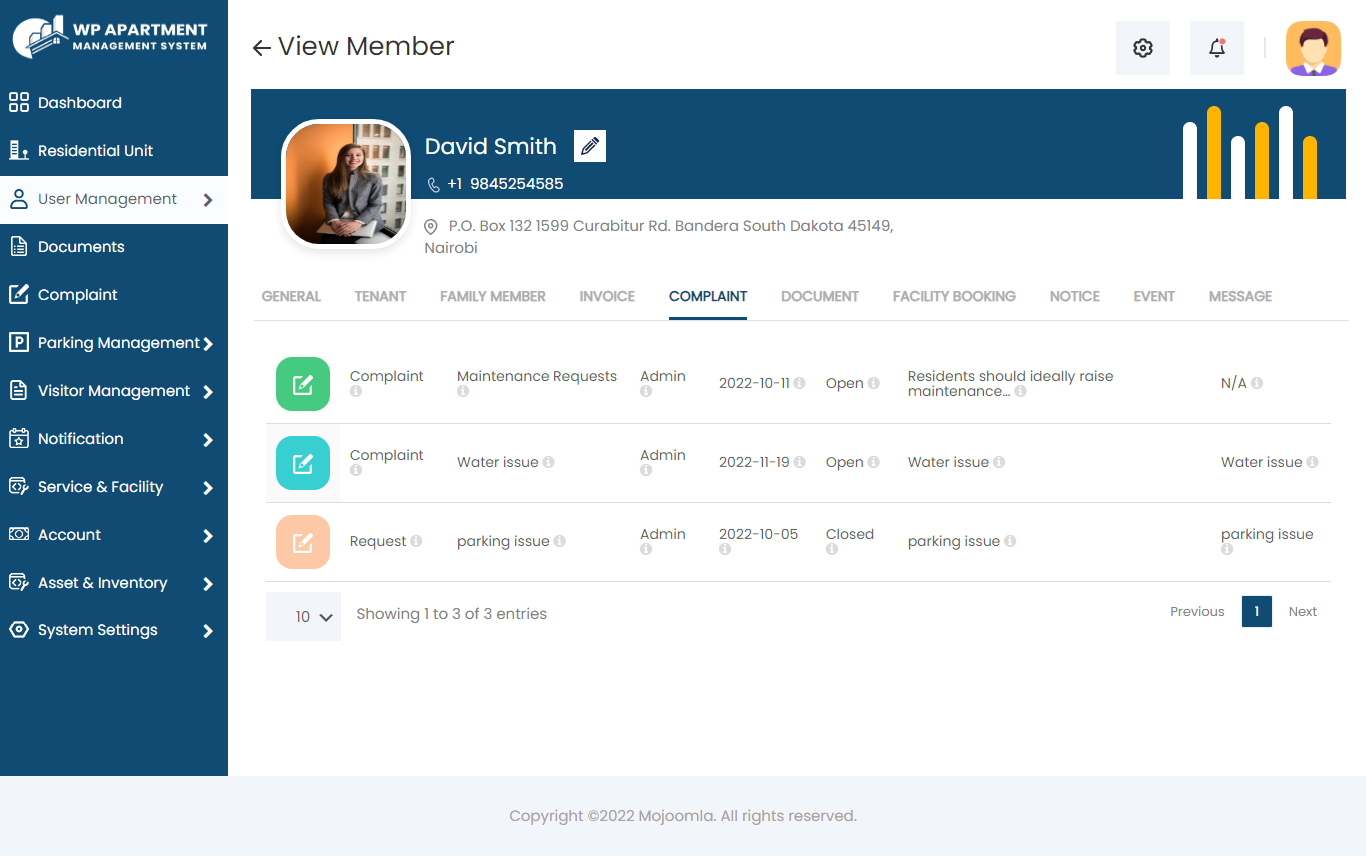Click 'Residents should ideally raise maintenance...' description
This screenshot has width=1366, height=857.
[x=1010, y=384]
